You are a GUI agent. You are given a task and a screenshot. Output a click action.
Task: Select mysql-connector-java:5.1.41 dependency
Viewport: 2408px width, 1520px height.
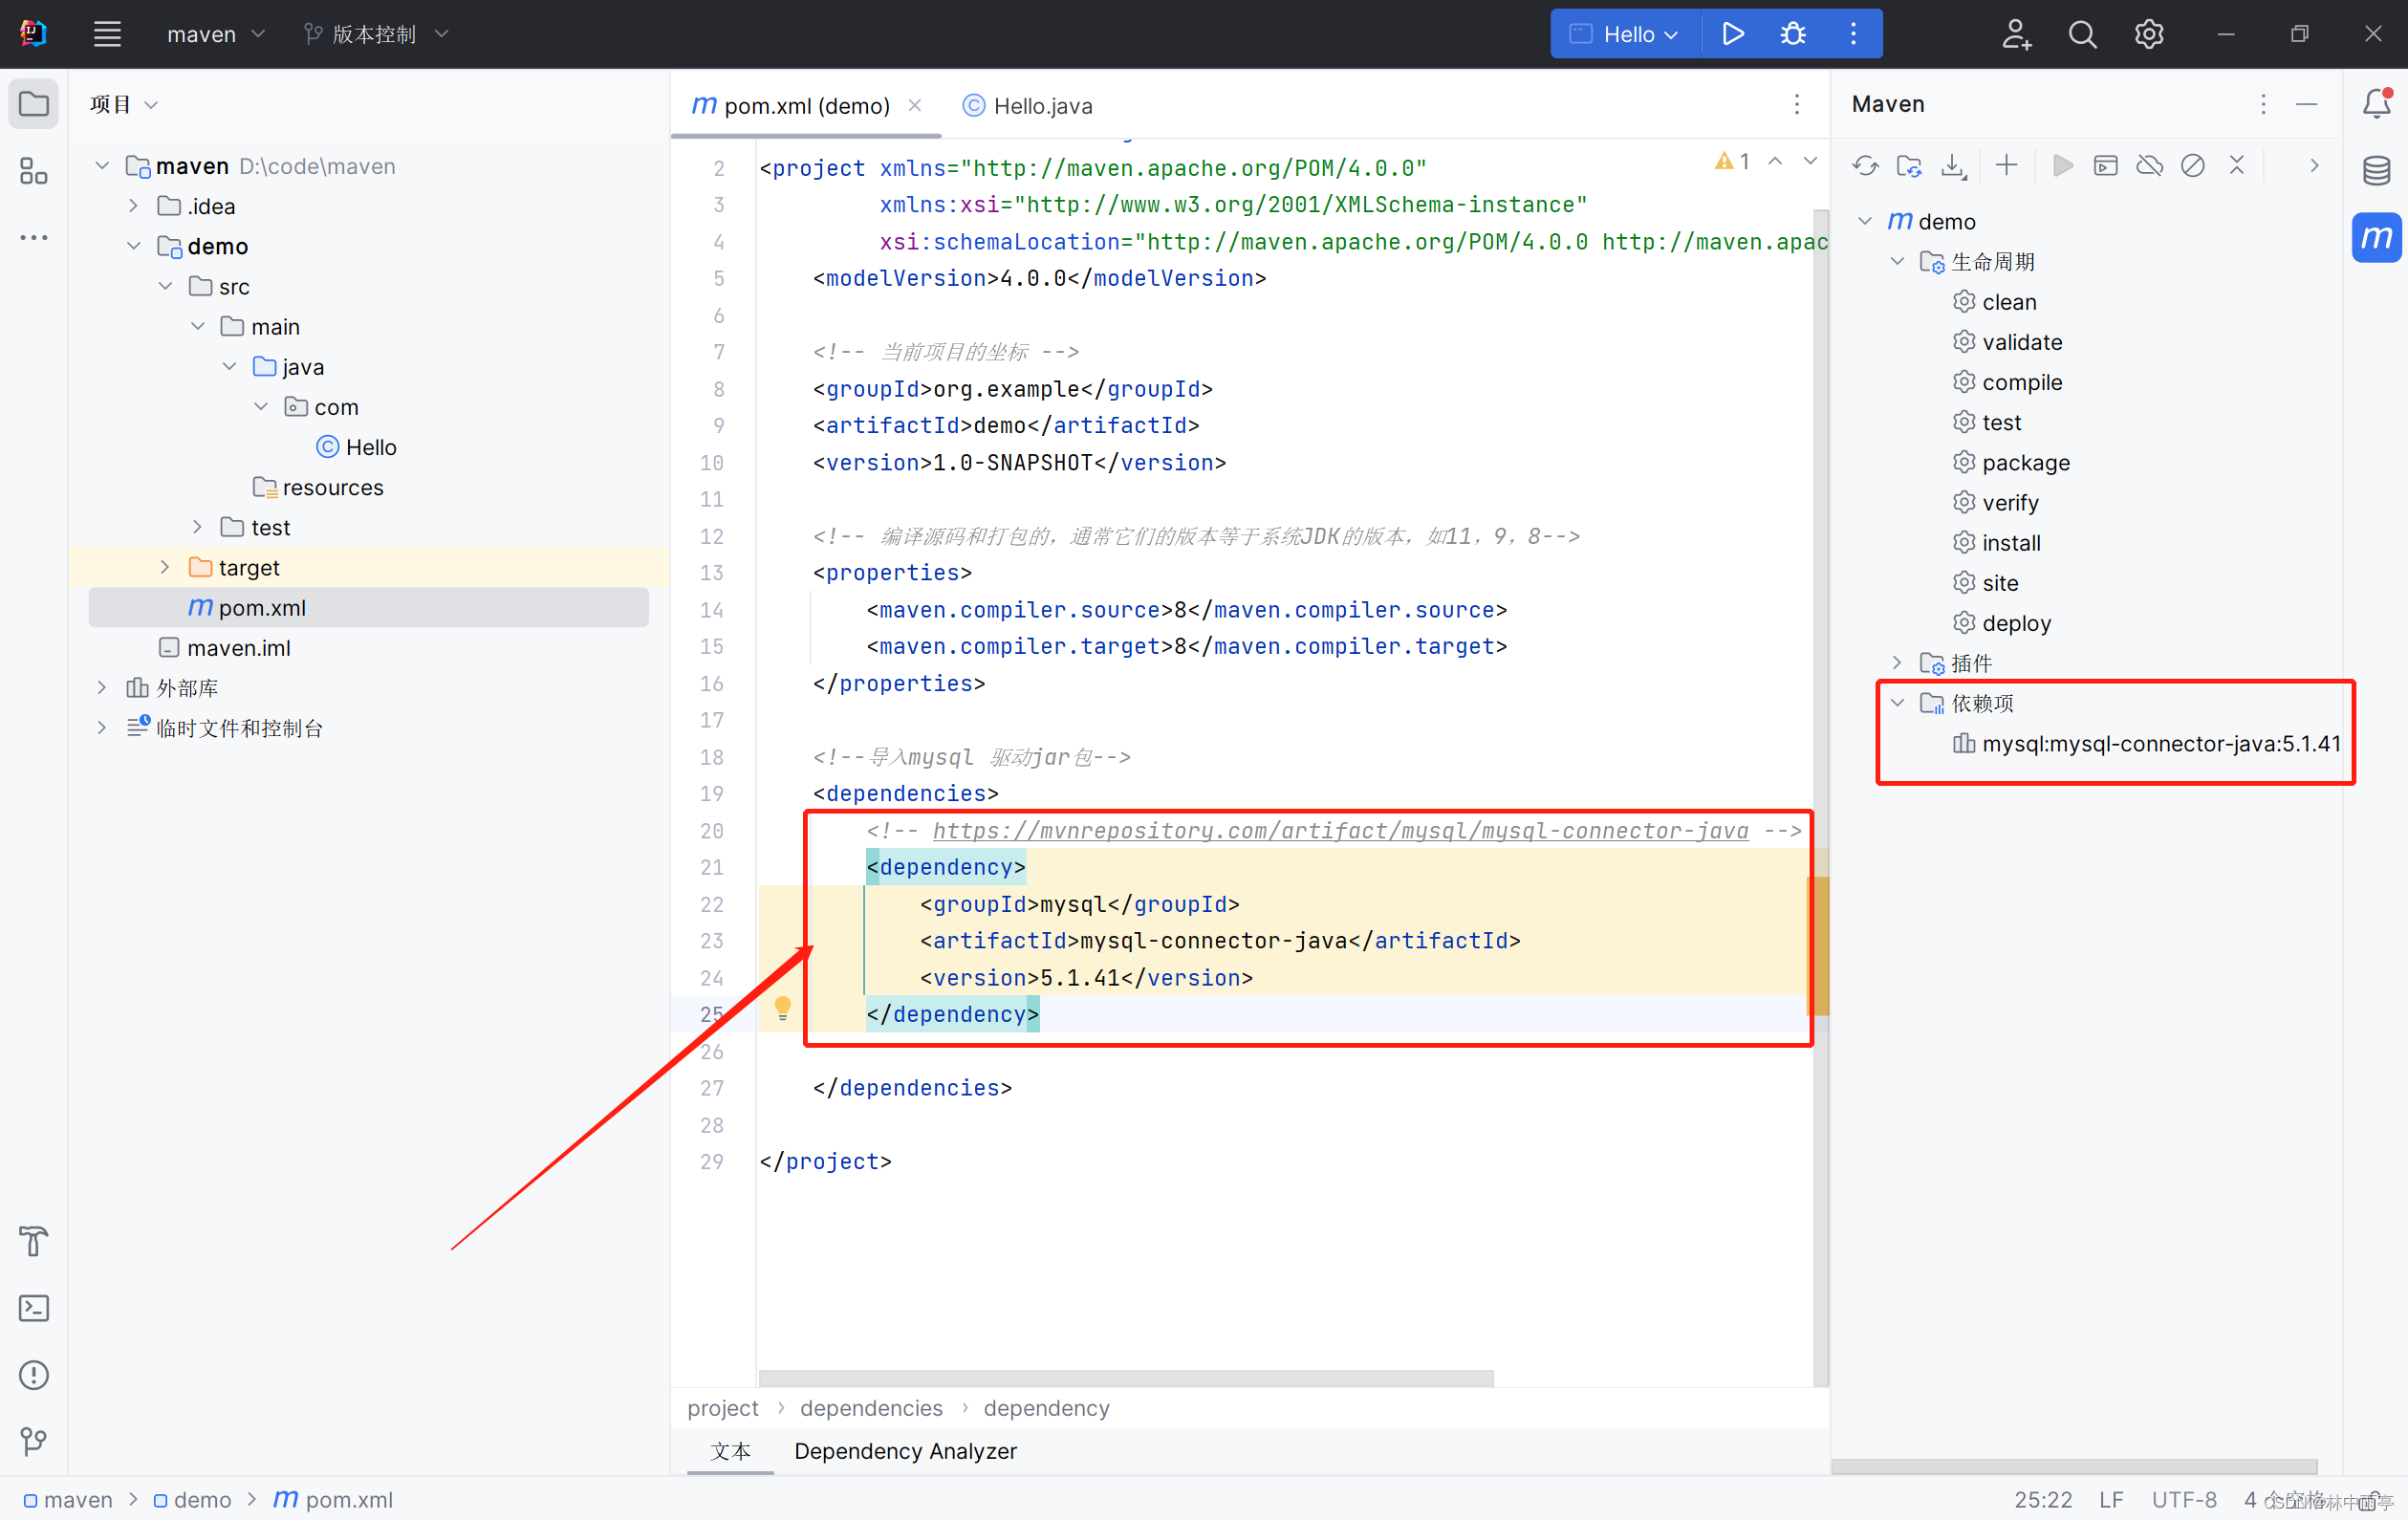pos(2147,743)
